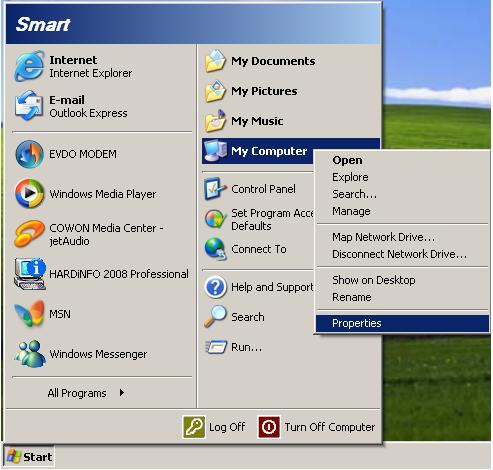493x470 pixels.
Task: Launch the EVDO MODEM icon
Action: pyautogui.click(x=29, y=154)
